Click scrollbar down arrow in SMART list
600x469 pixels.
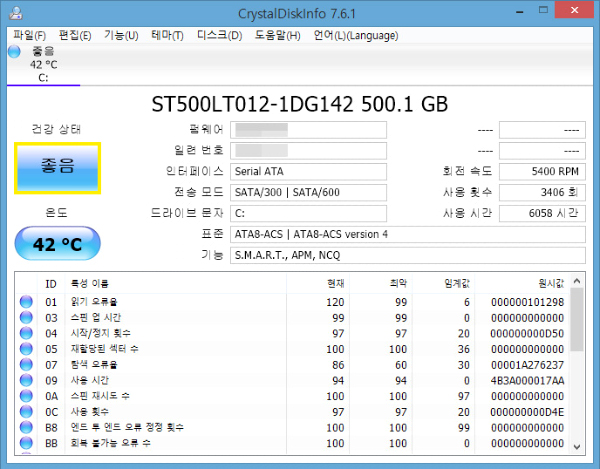click(x=577, y=447)
